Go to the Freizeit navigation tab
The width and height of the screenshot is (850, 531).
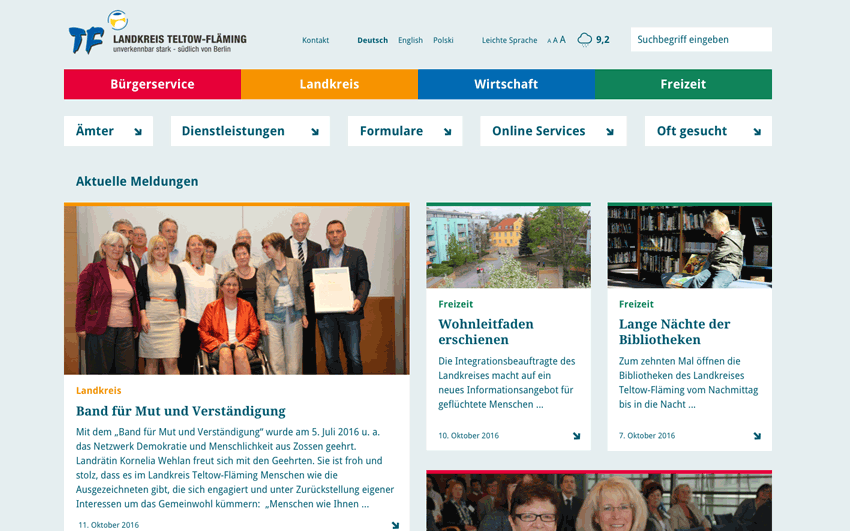tap(683, 84)
